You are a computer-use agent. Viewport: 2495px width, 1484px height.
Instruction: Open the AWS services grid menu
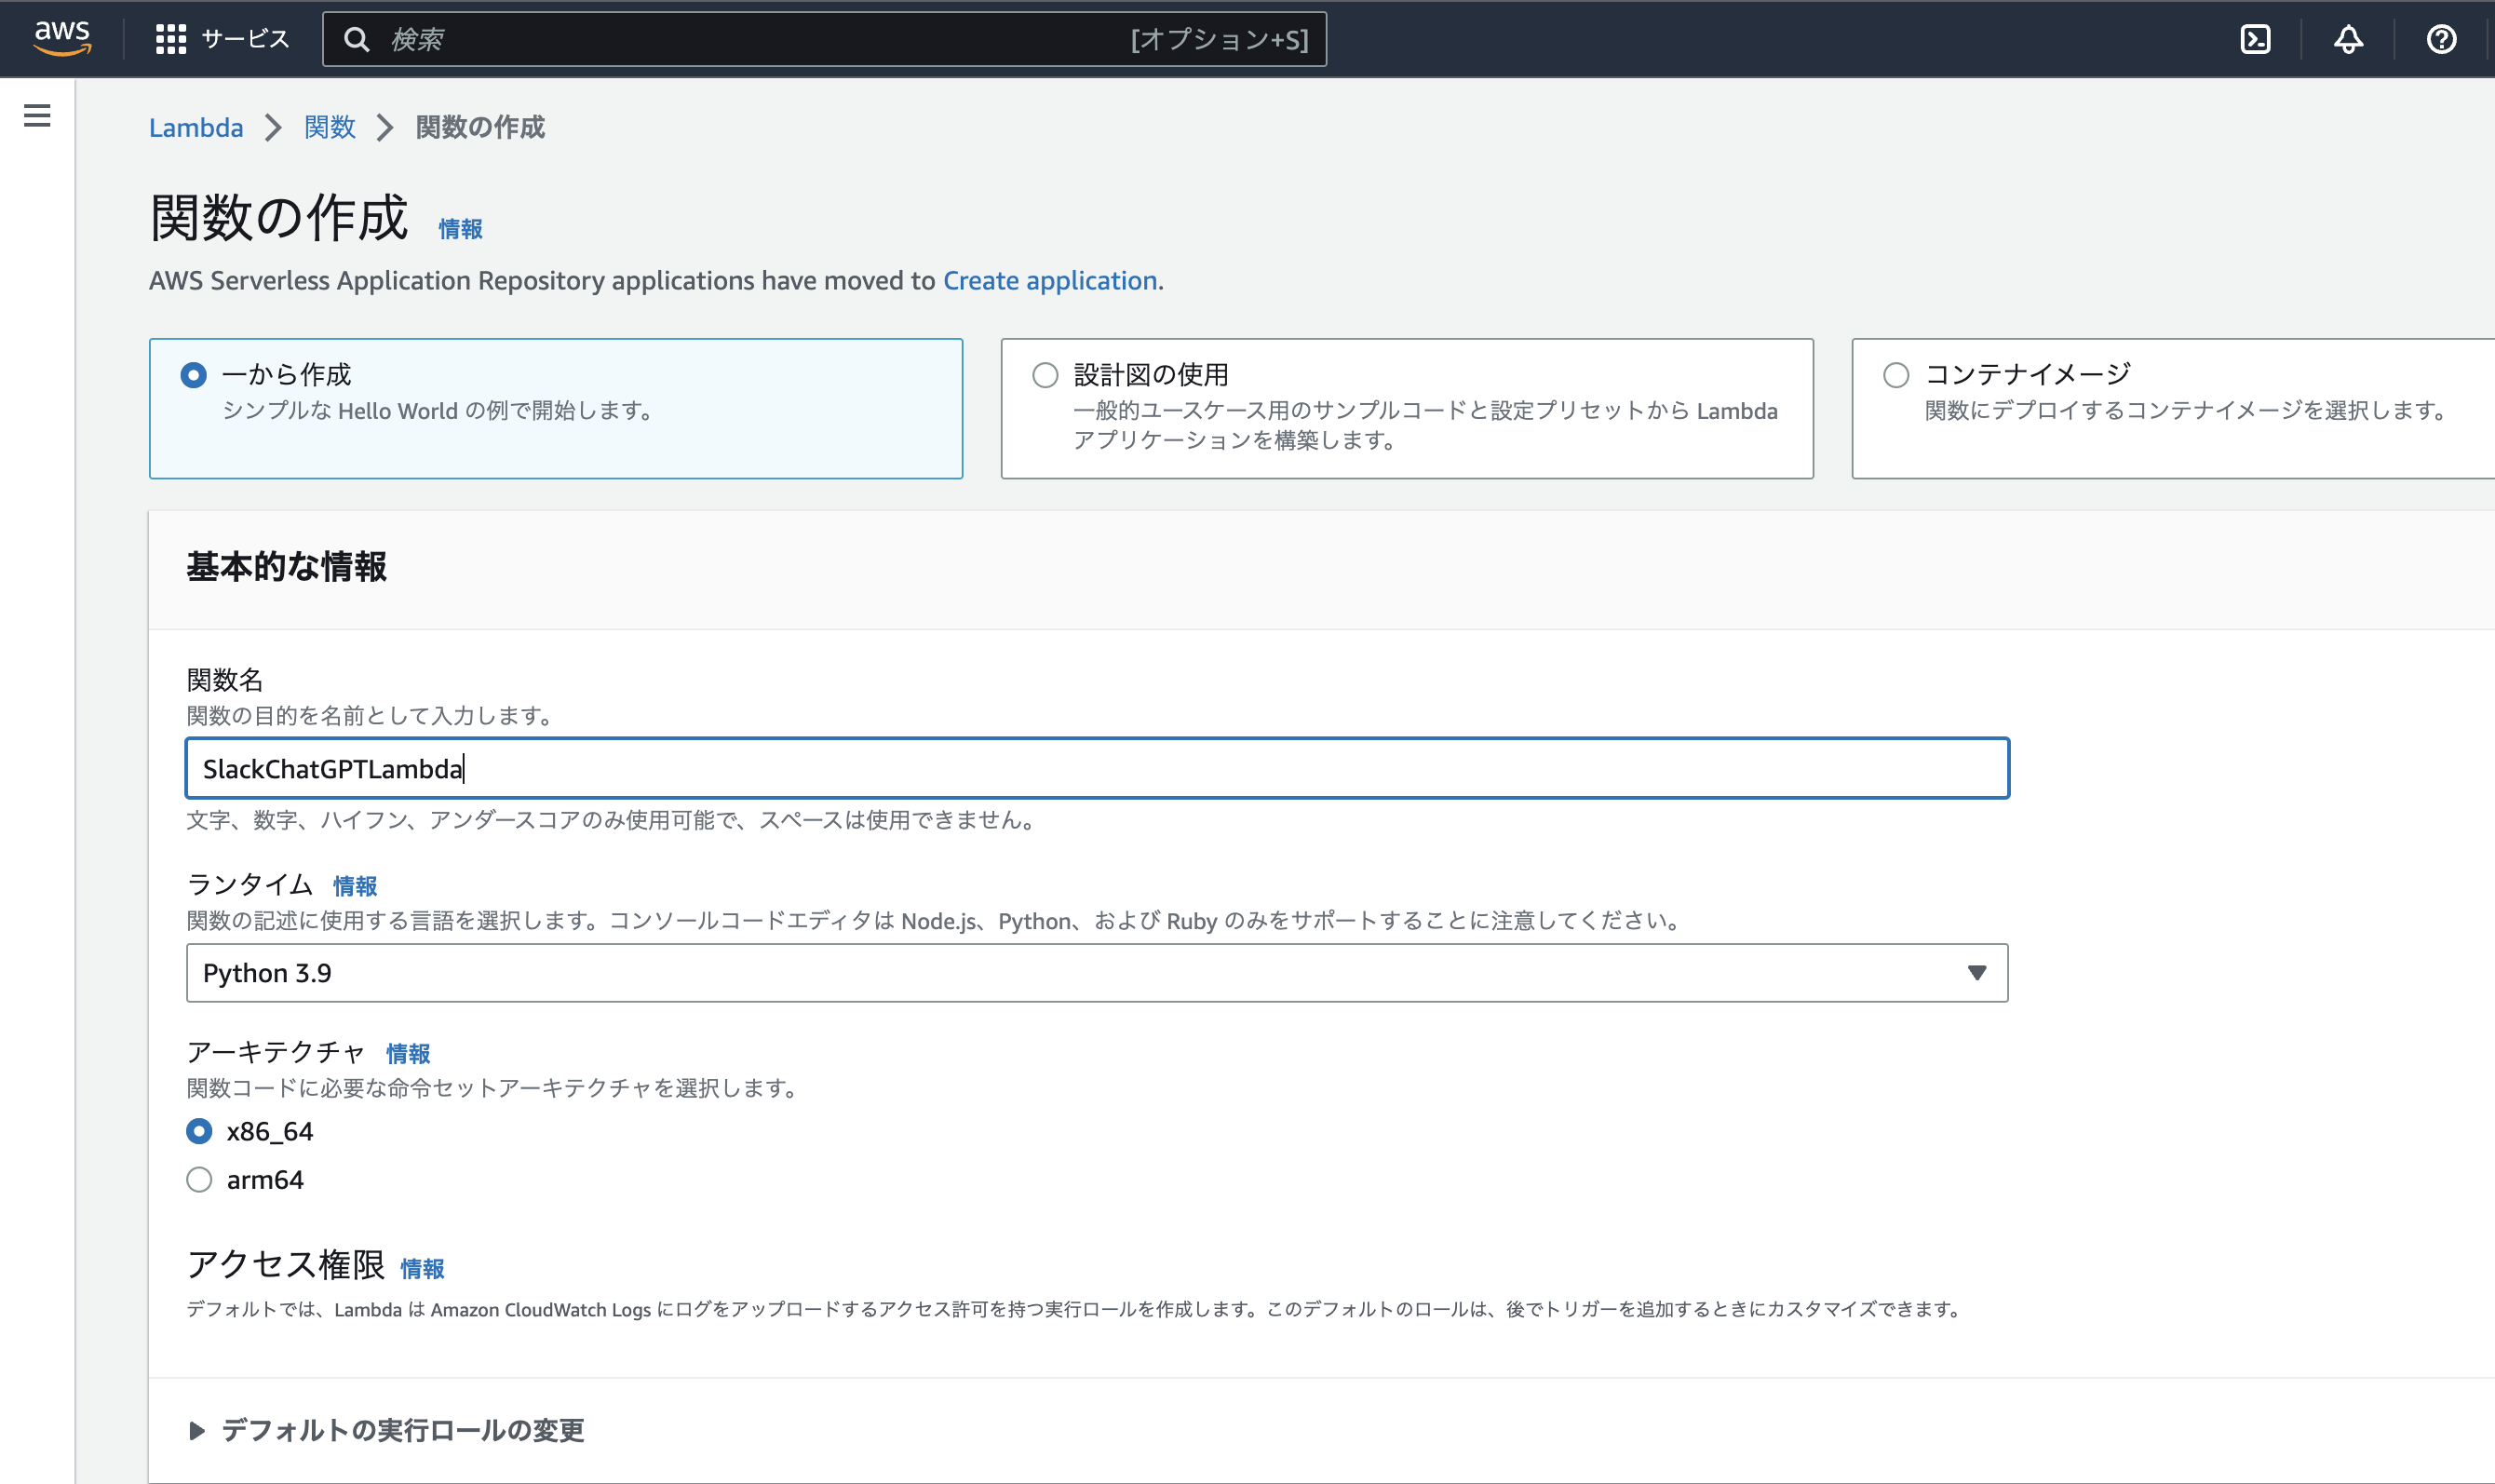(171, 39)
